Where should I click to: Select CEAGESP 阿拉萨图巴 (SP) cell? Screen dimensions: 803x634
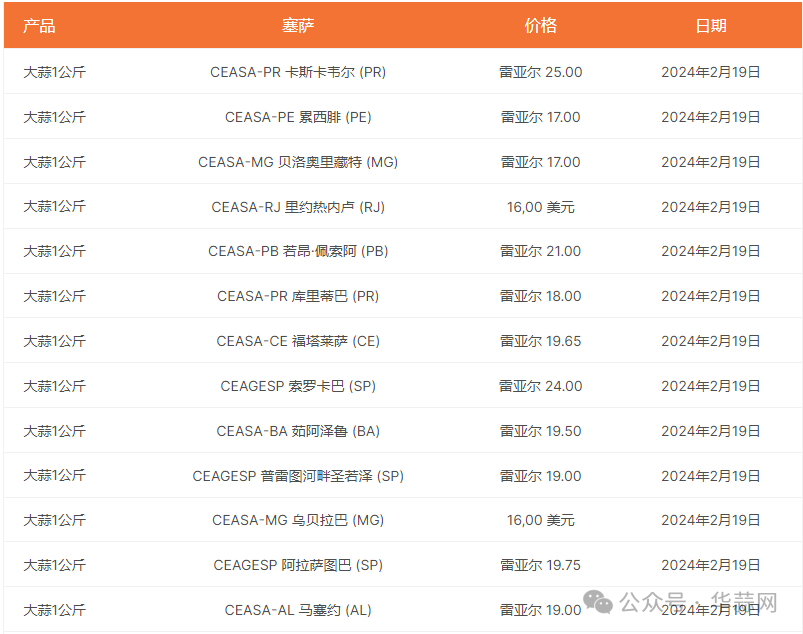298,565
